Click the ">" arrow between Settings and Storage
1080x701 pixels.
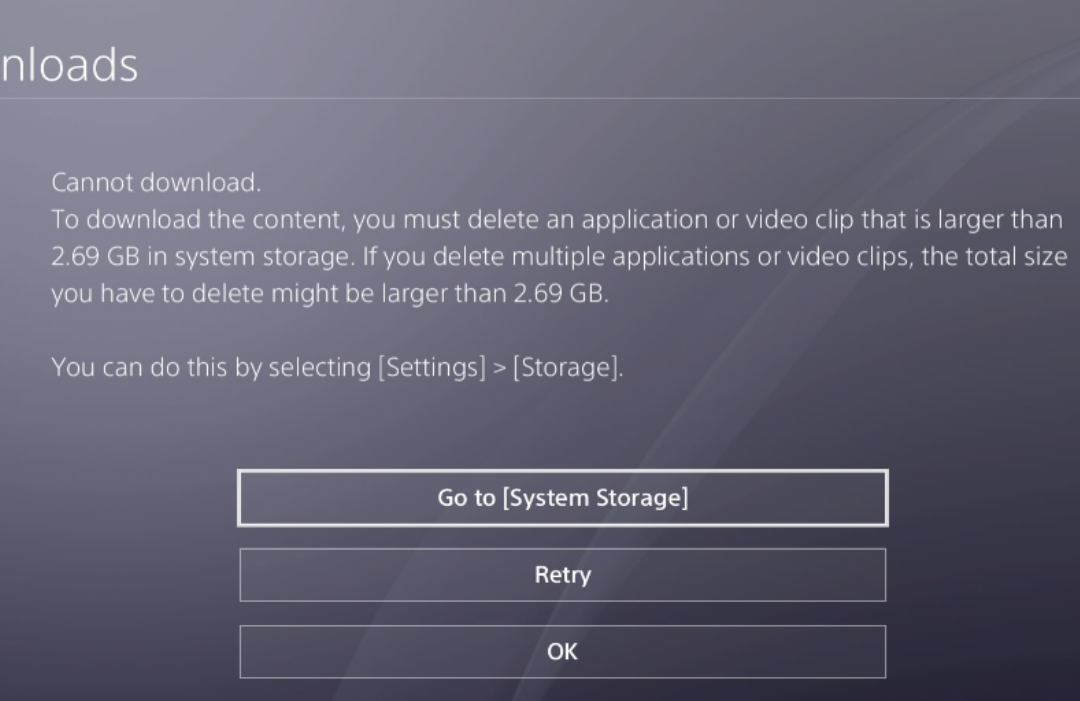point(499,367)
